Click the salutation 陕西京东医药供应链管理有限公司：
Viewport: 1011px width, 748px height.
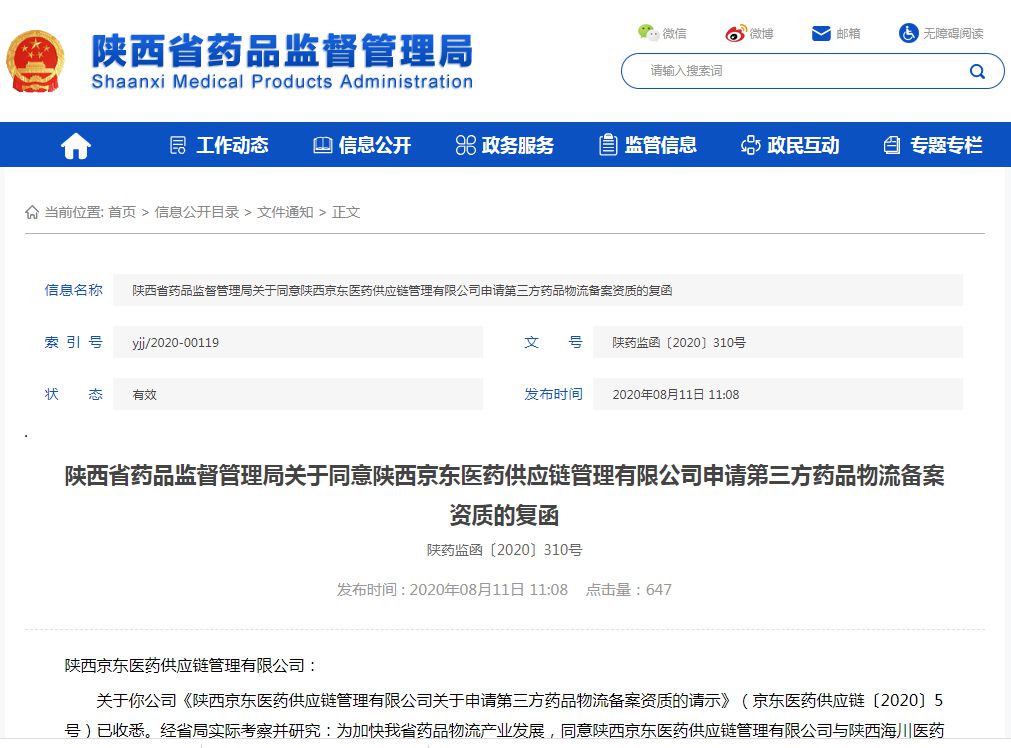[190, 665]
